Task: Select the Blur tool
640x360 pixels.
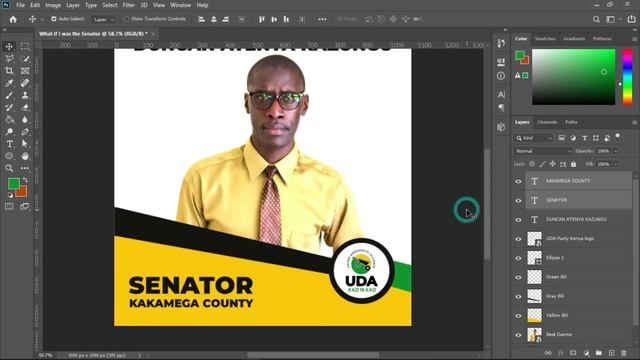Action: (25, 120)
